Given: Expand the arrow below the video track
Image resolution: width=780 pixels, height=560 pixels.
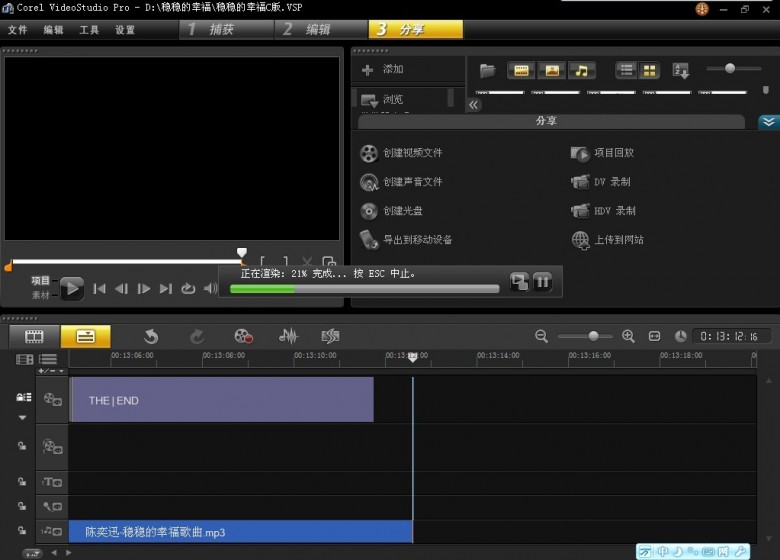Looking at the screenshot, I should pyautogui.click(x=22, y=417).
